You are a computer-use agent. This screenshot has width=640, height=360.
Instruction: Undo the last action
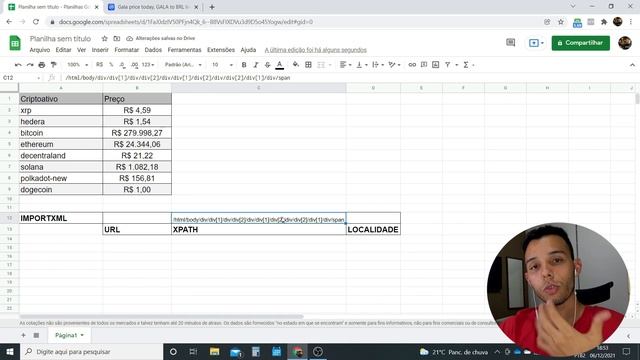pyautogui.click(x=18, y=65)
